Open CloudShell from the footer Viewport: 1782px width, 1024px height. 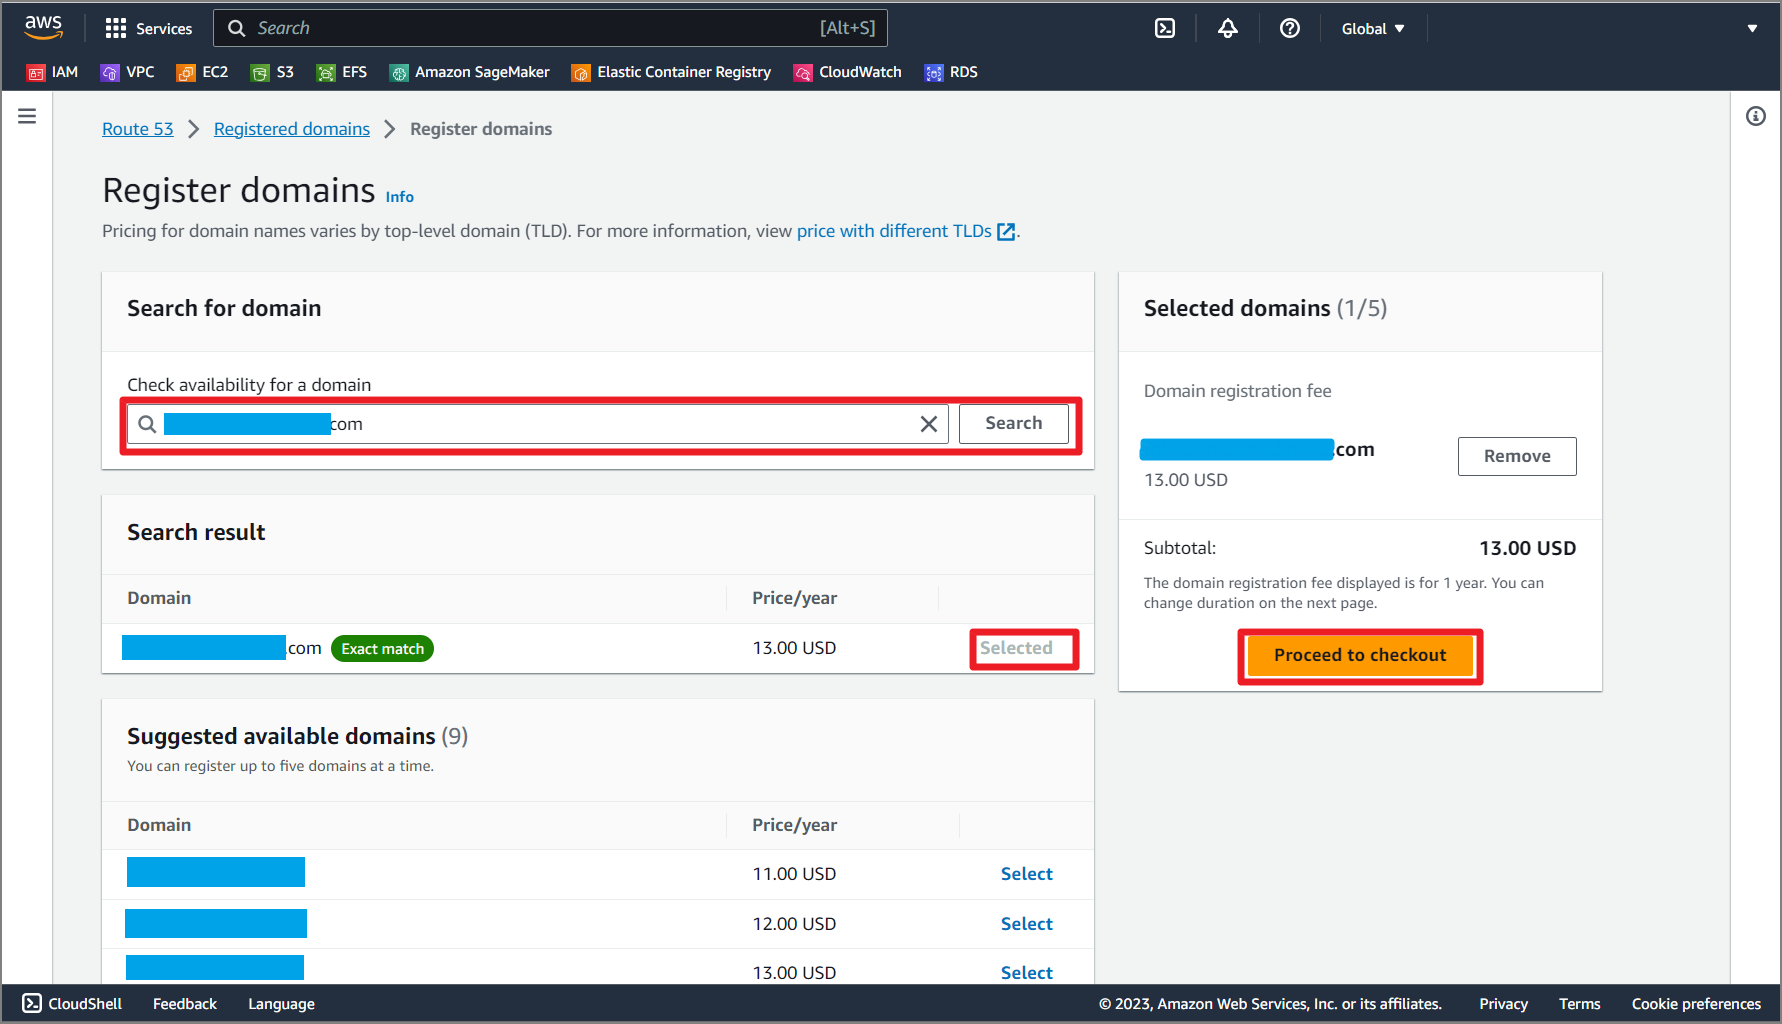click(x=72, y=1004)
